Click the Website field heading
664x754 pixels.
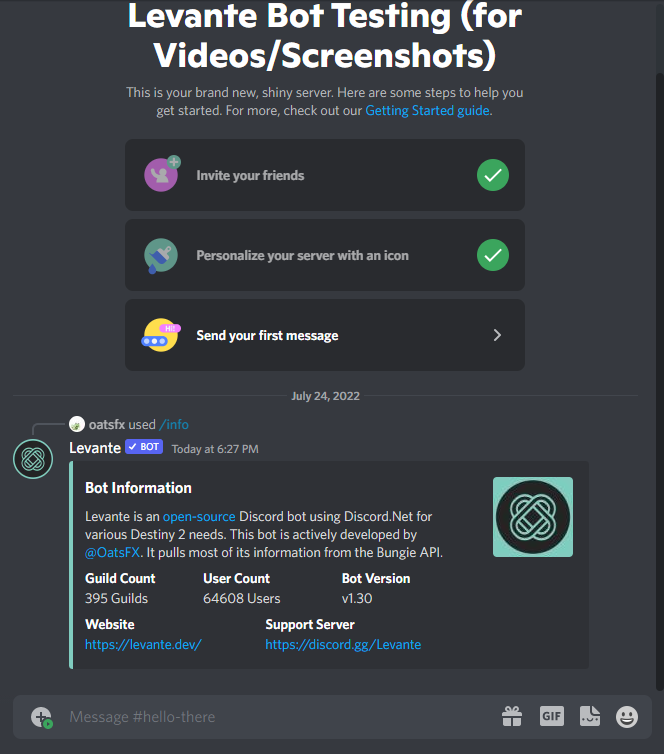pyautogui.click(x=110, y=625)
